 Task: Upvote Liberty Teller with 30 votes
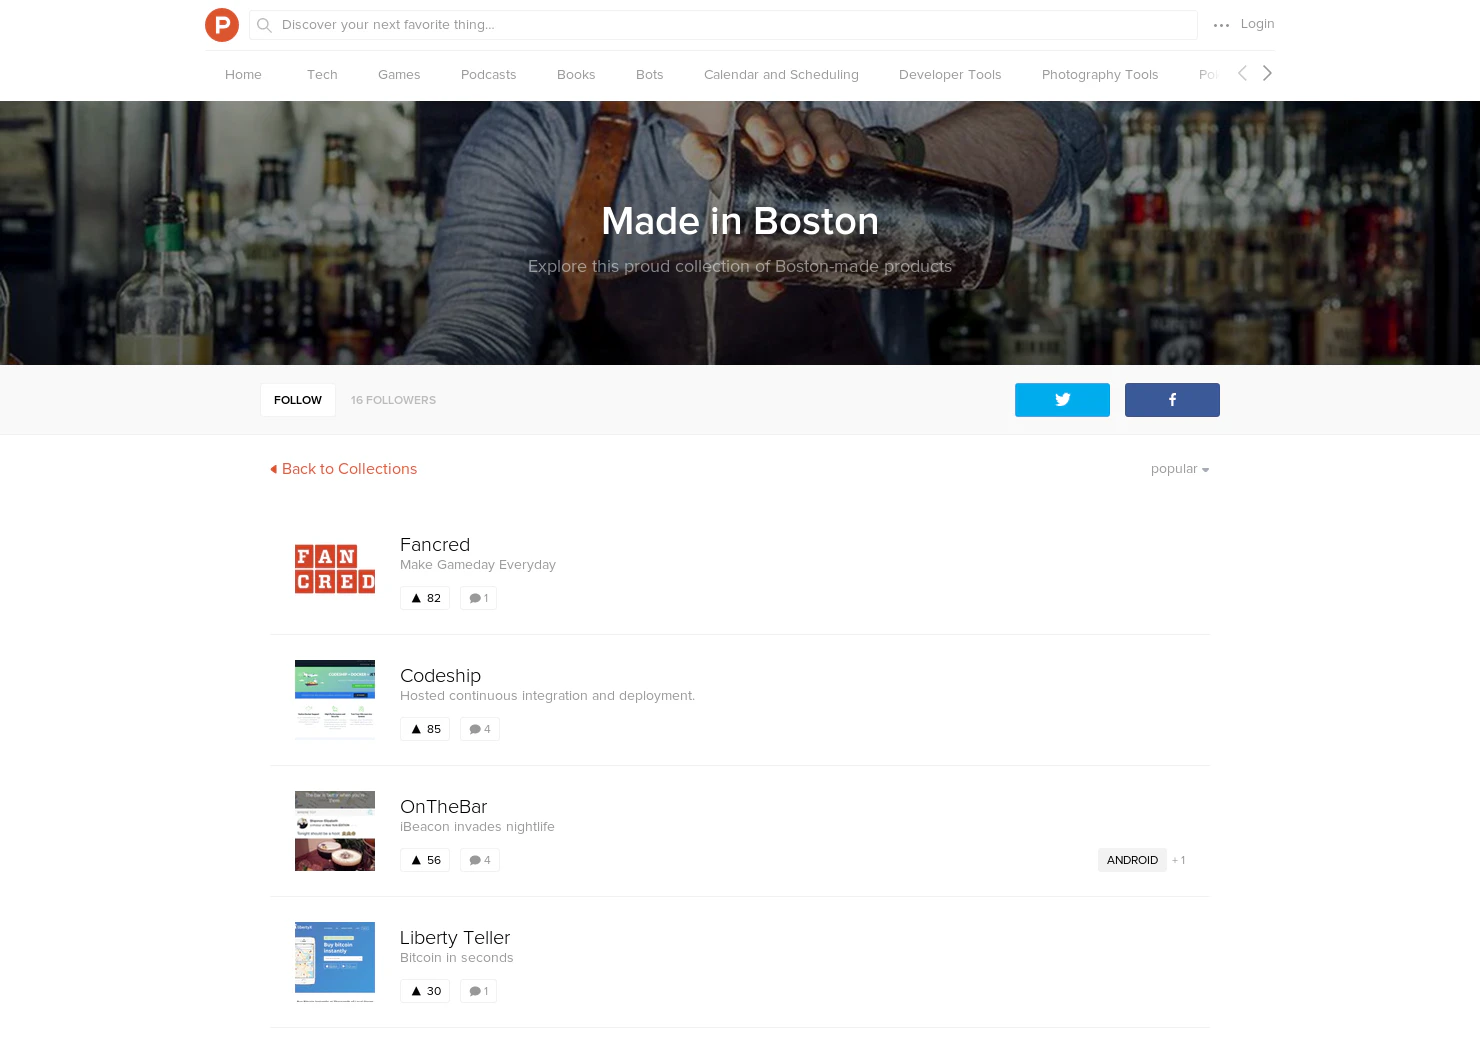click(425, 991)
